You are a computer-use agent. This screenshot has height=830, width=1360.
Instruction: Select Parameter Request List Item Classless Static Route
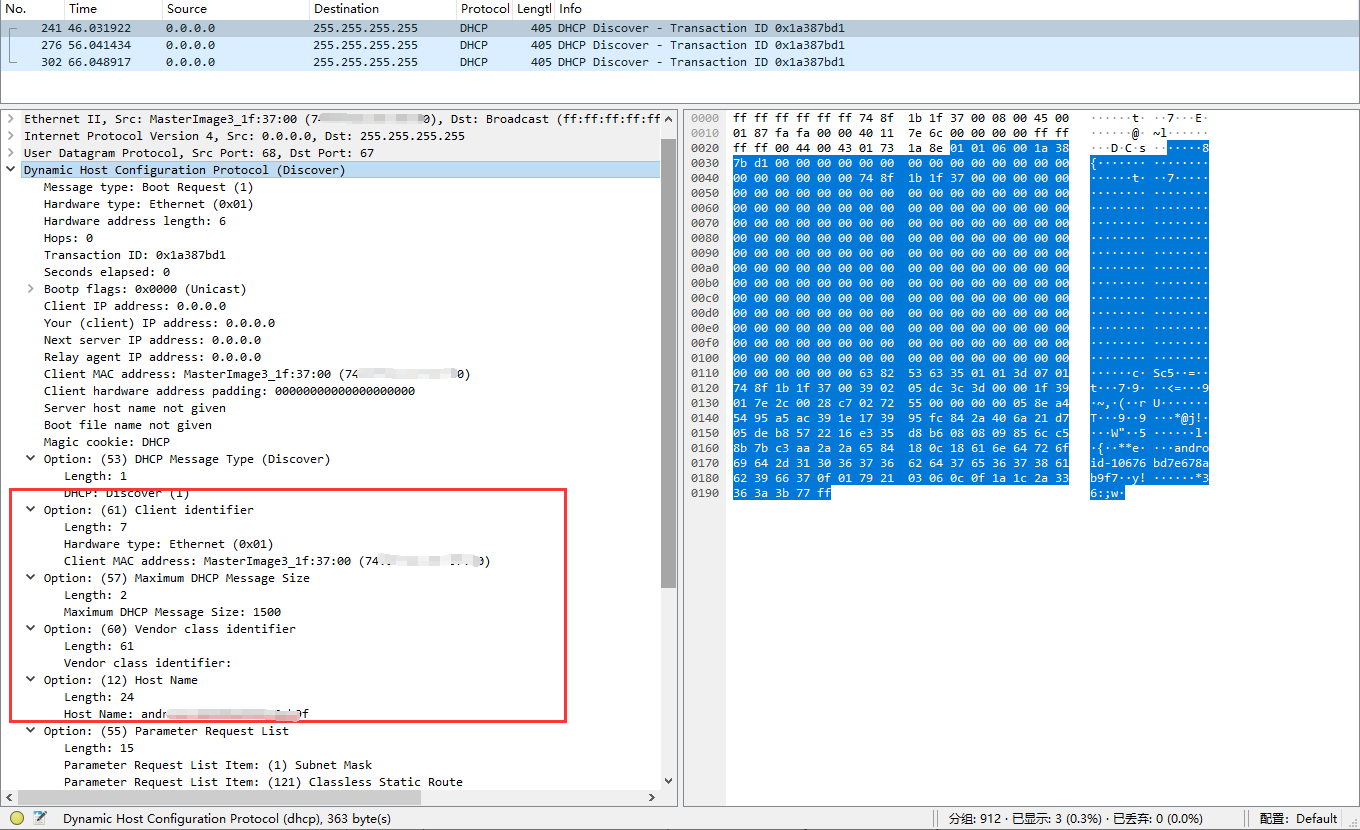[263, 782]
